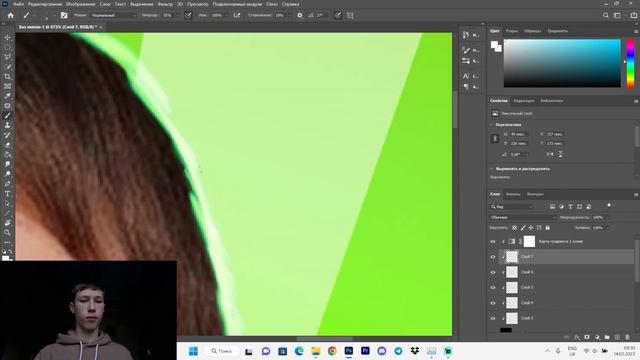The height and width of the screenshot is (360, 640).
Task: Hide the gradient map copy layer
Action: point(493,242)
